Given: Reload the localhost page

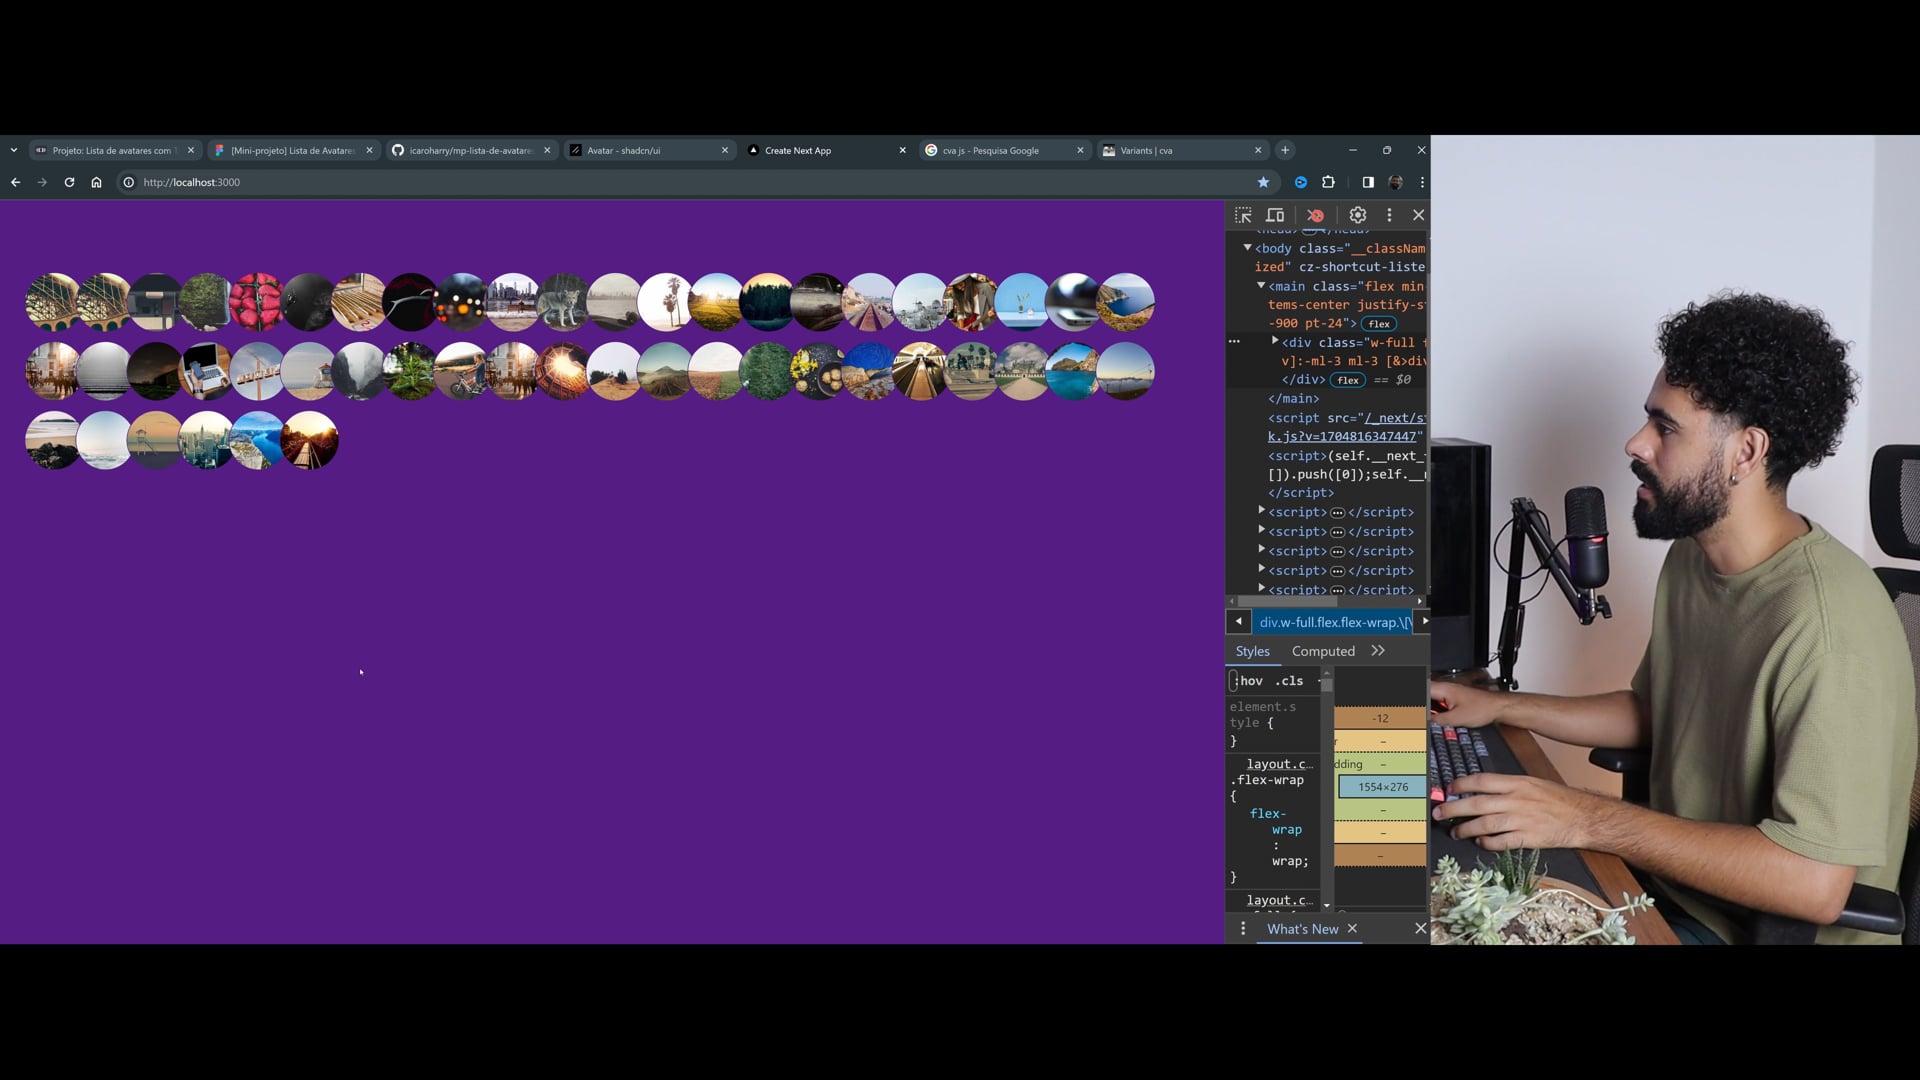Looking at the screenshot, I should coord(69,182).
